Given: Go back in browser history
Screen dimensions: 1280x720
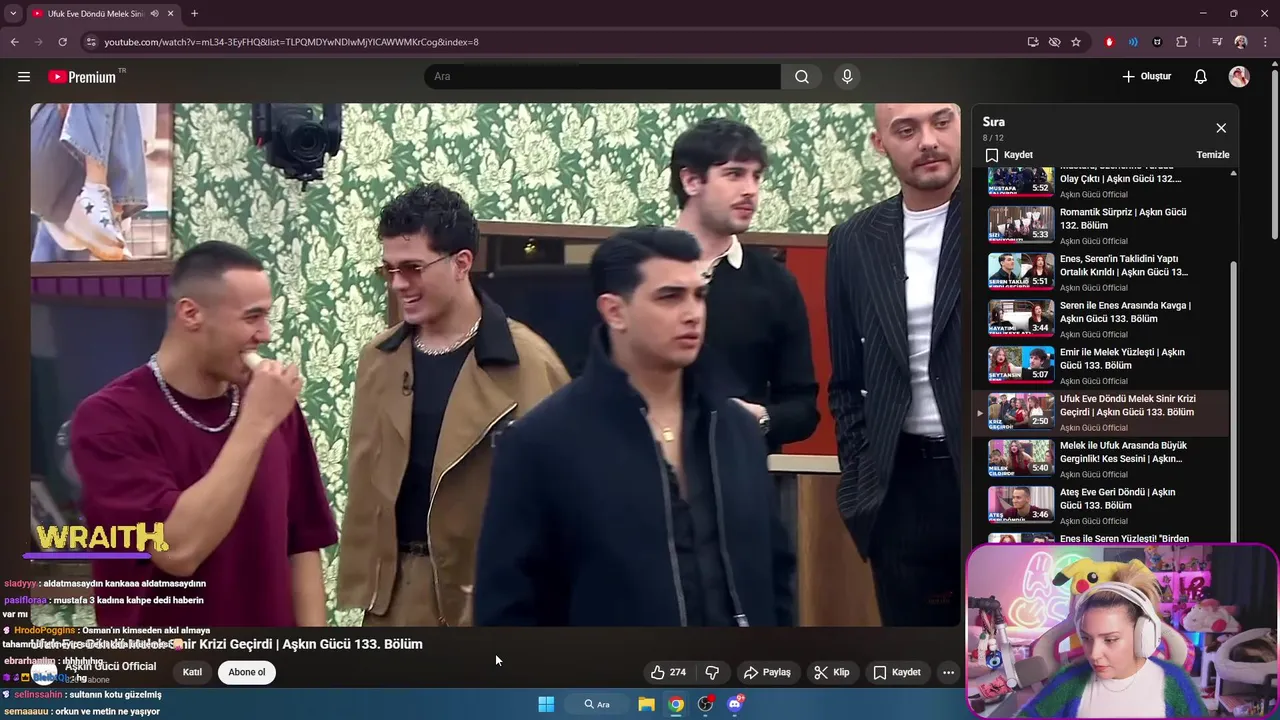Looking at the screenshot, I should pyautogui.click(x=15, y=42).
